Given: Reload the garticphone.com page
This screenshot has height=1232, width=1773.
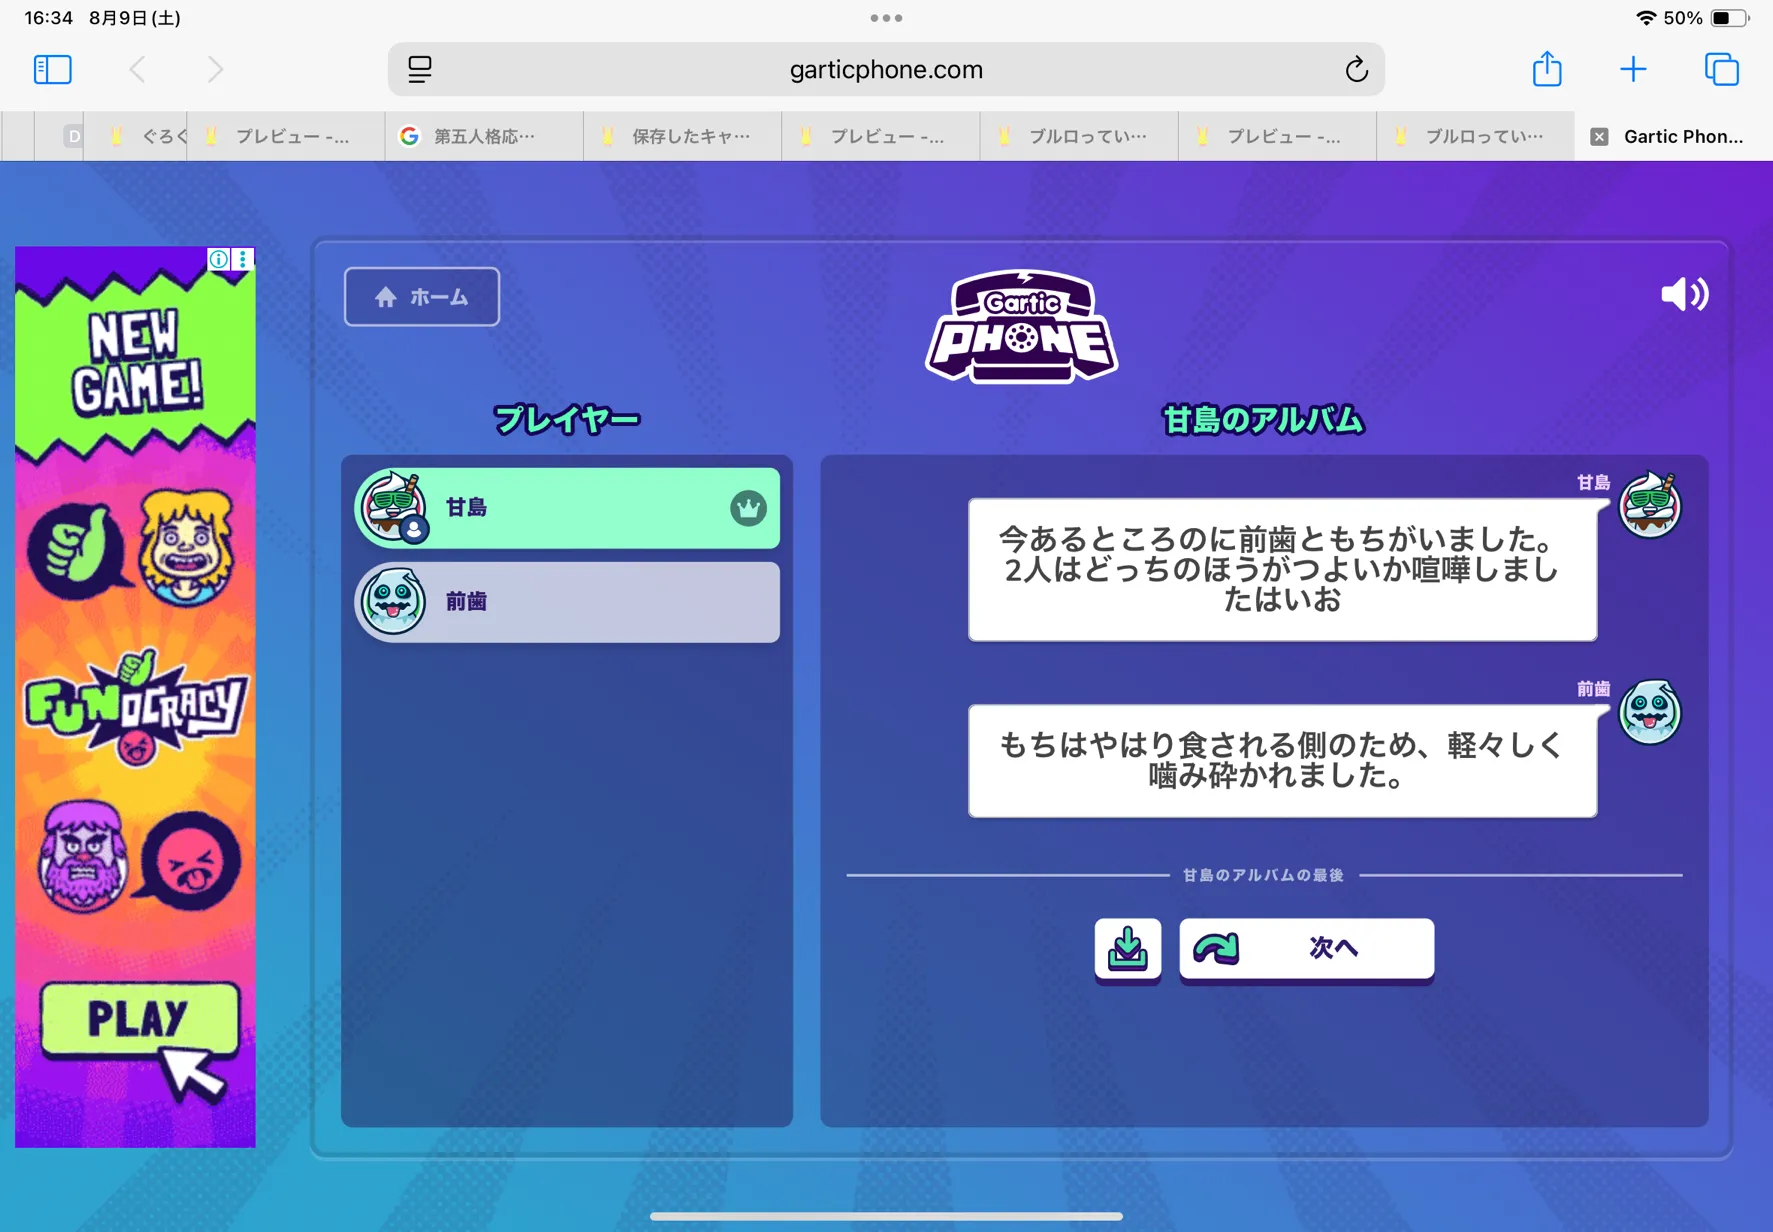Looking at the screenshot, I should tap(1356, 69).
